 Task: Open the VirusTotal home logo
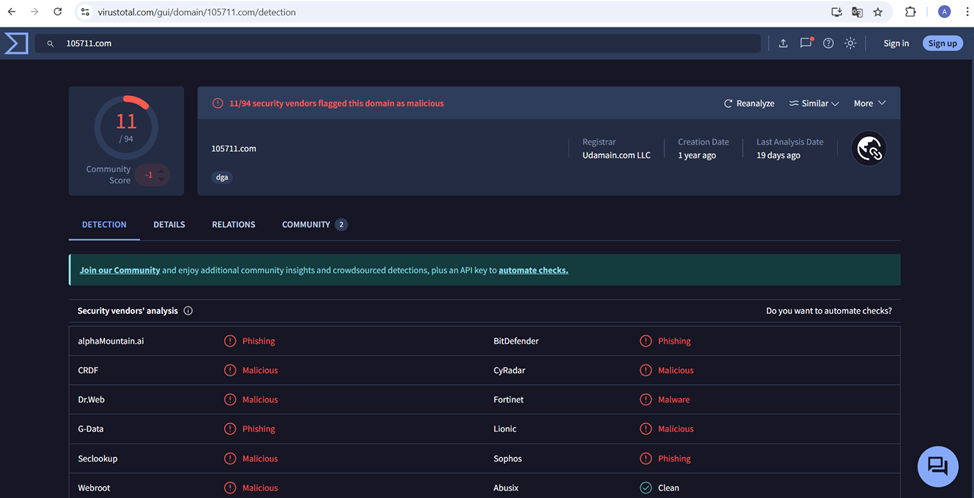click(16, 43)
